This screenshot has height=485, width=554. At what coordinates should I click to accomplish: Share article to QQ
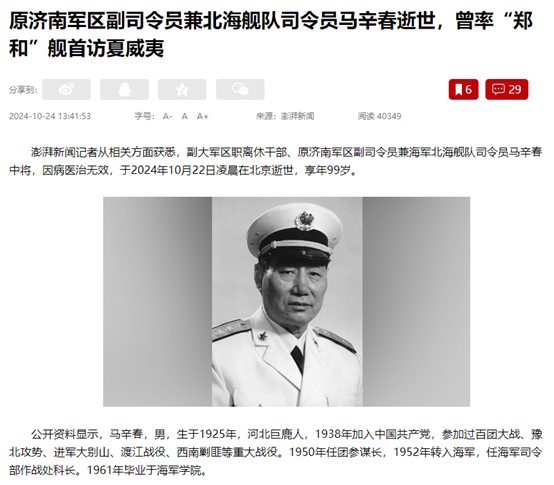pos(124,89)
